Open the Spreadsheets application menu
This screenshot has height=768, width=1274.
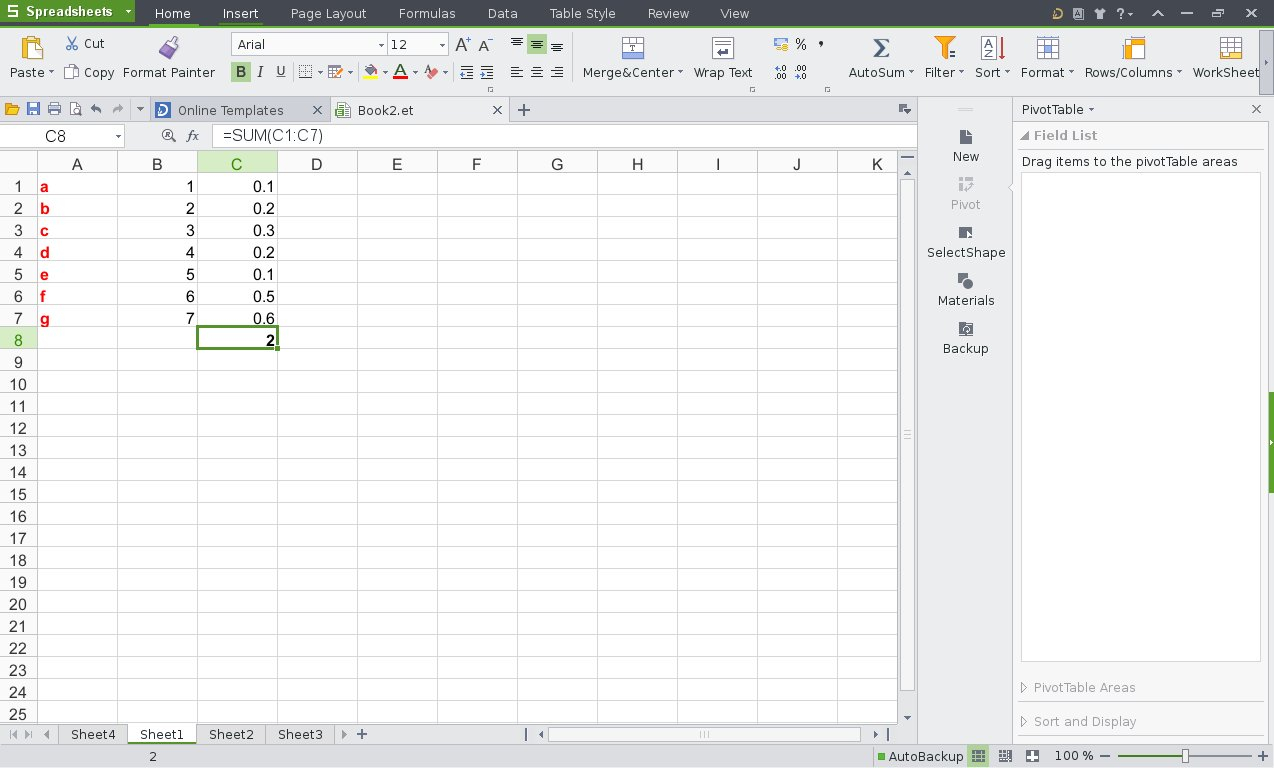67,12
